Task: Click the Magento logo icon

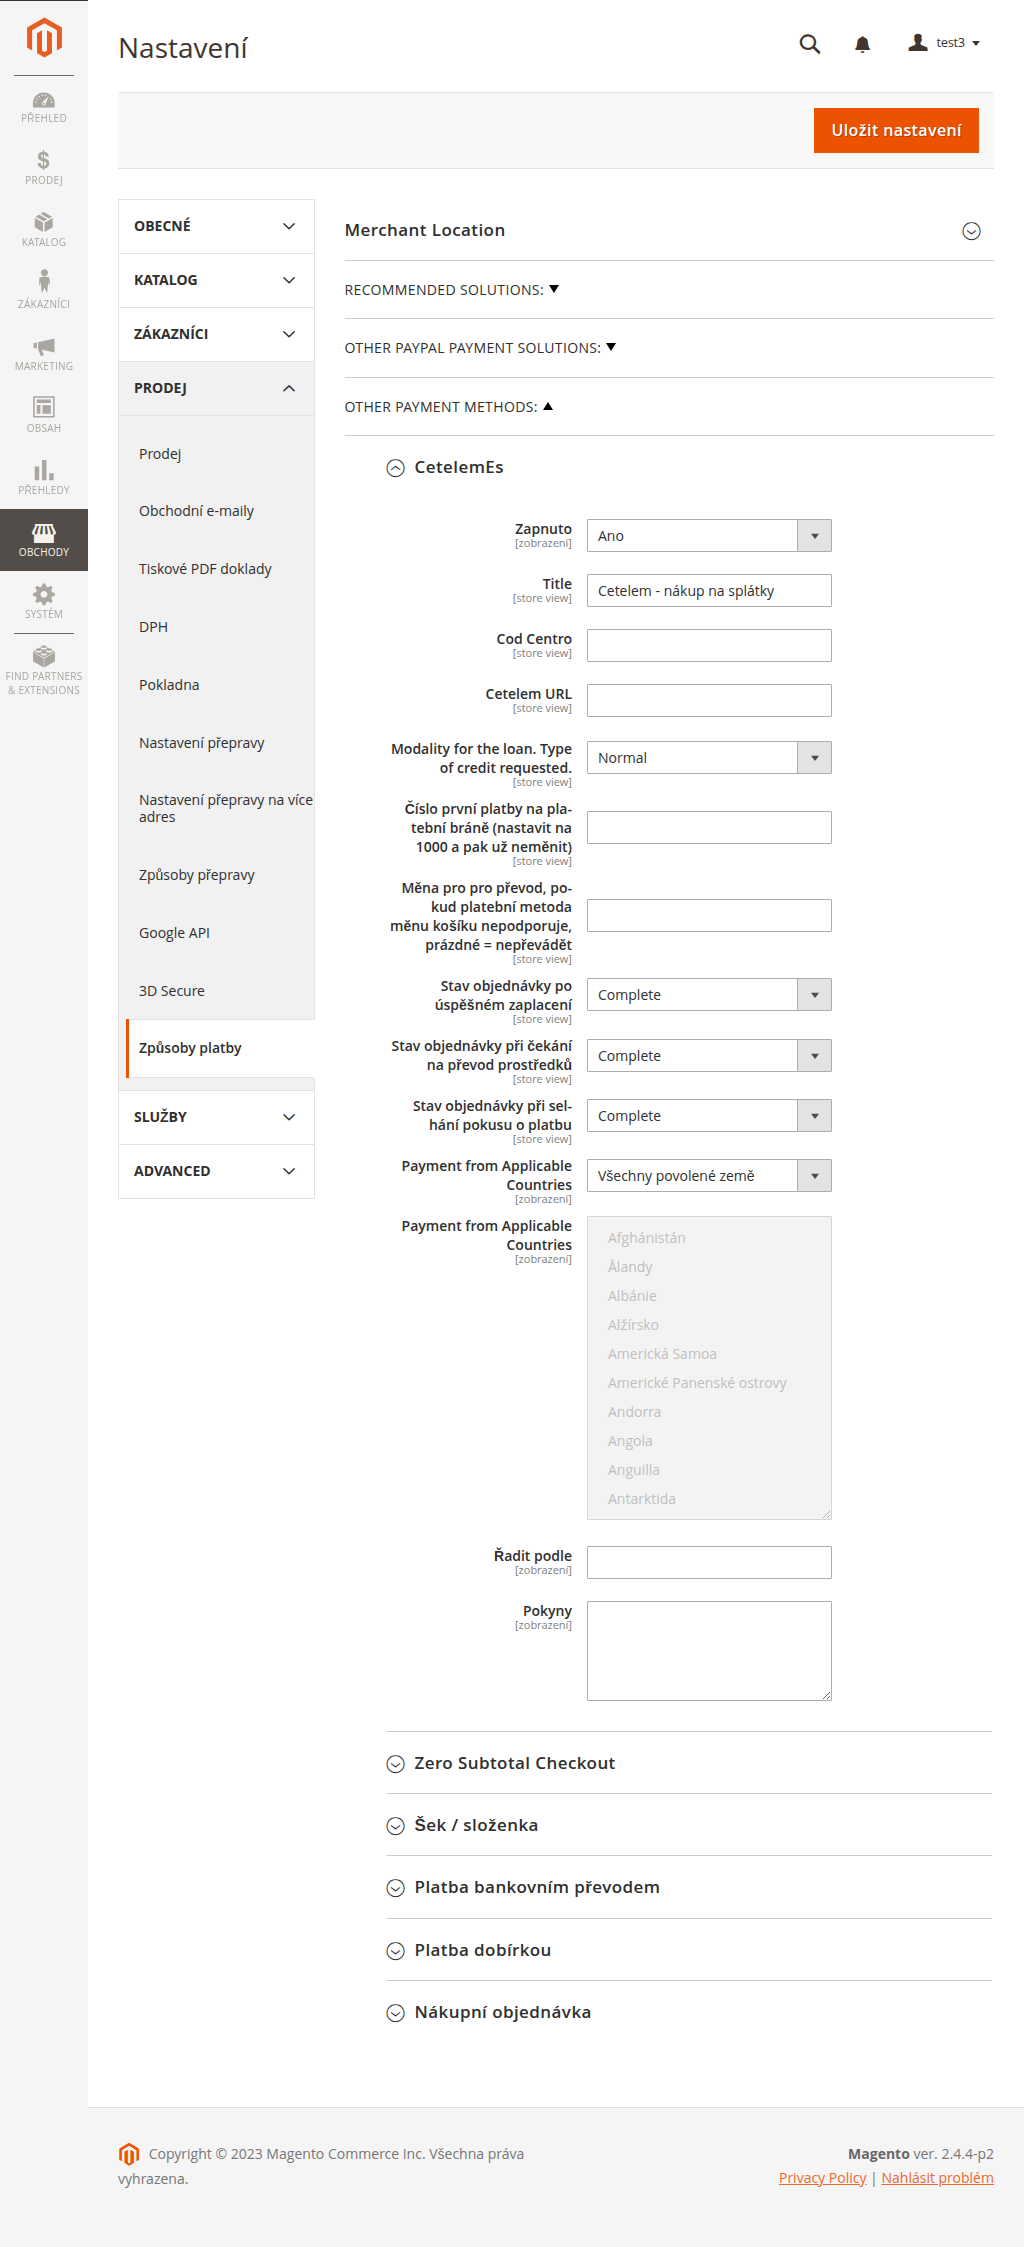Action: point(44,38)
